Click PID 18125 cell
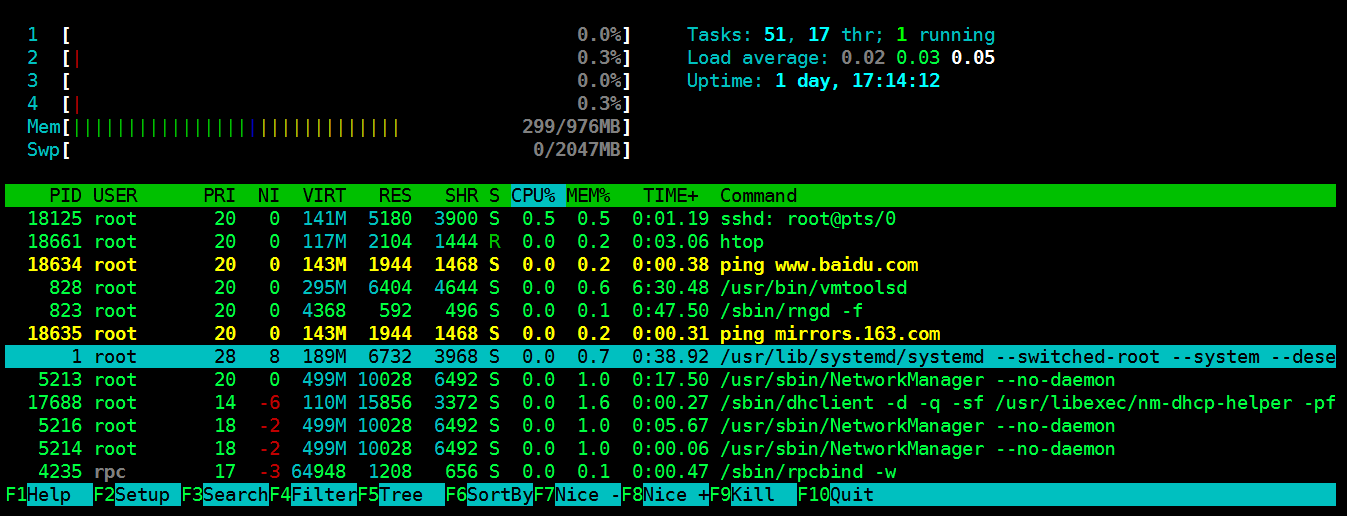Viewport: 1347px width, 516px height. [55, 219]
